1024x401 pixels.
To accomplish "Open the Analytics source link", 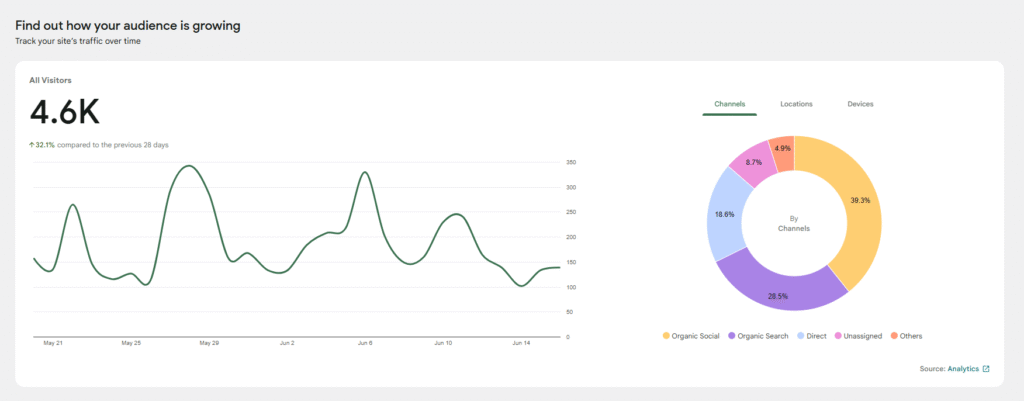I will point(961,369).
